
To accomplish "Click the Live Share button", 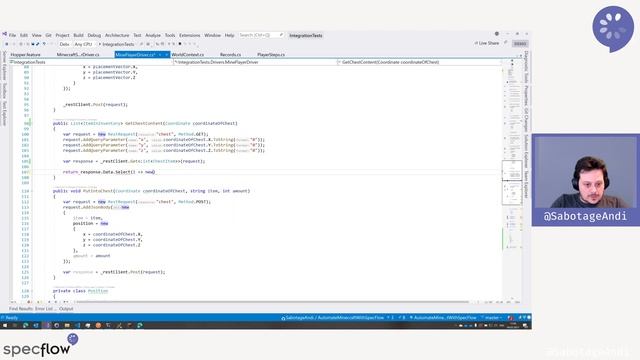I will pyautogui.click(x=487, y=43).
